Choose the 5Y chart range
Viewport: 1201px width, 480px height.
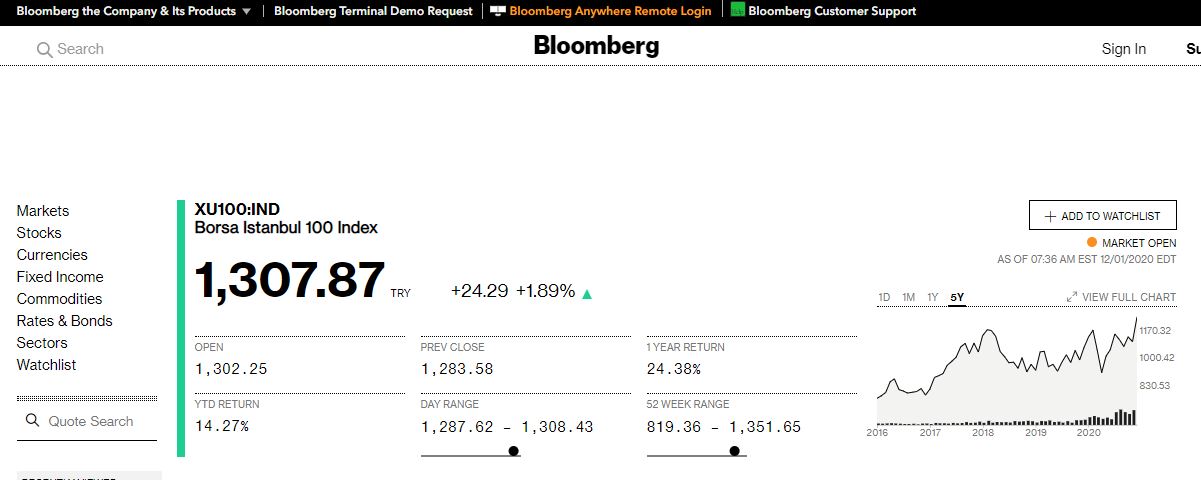click(x=958, y=297)
